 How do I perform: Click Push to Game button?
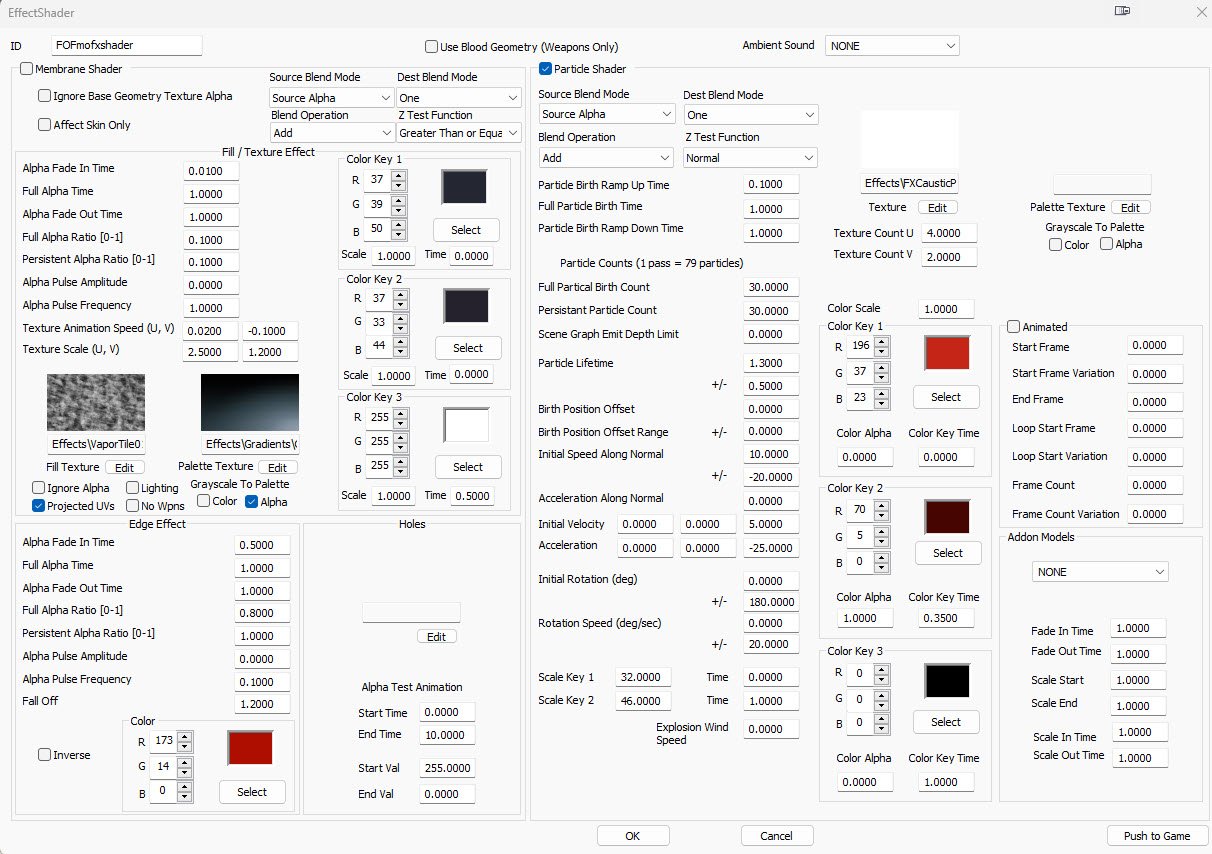point(1157,836)
